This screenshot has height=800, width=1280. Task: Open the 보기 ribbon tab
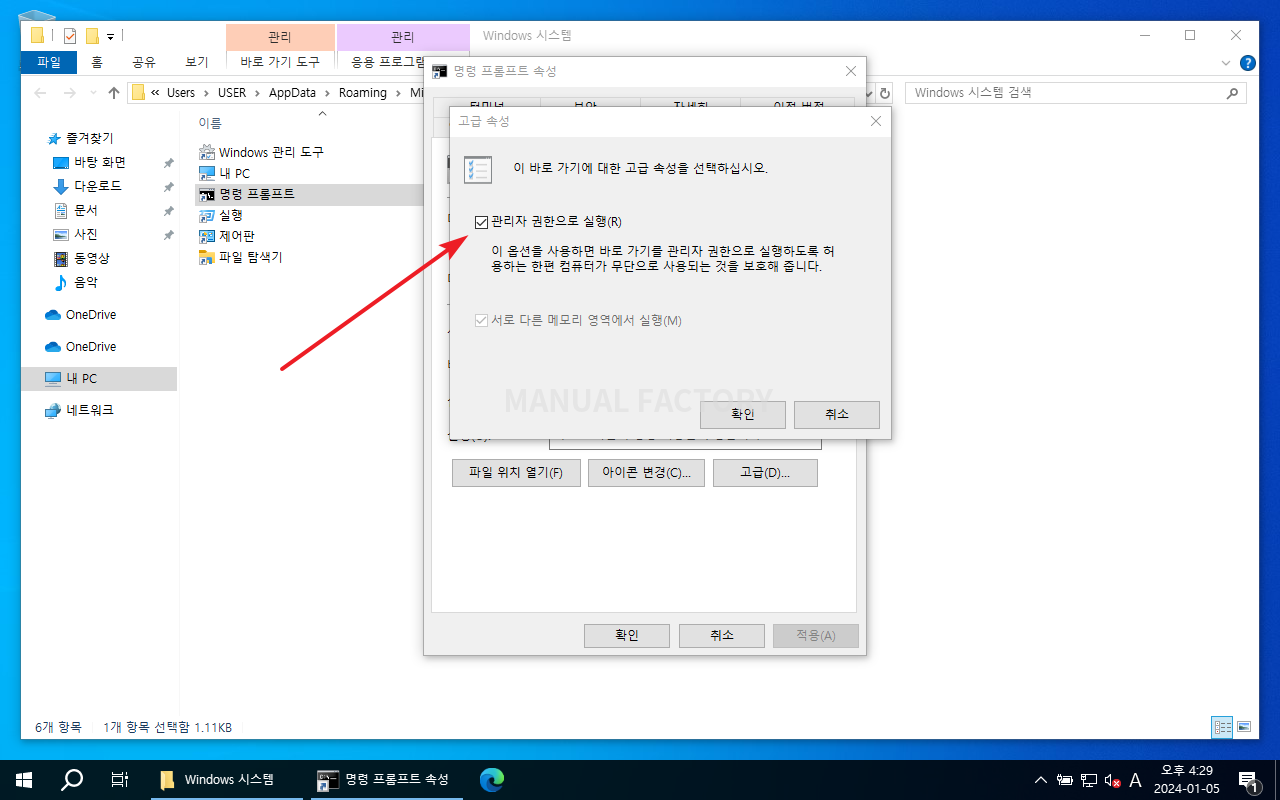click(x=197, y=62)
